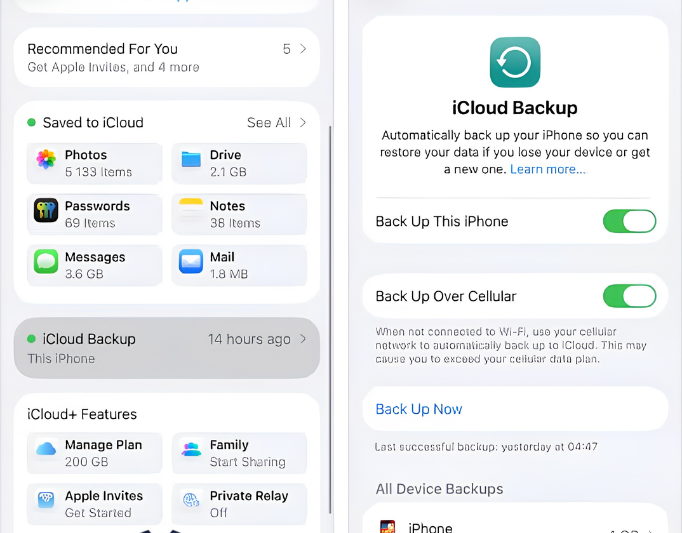Screen dimensions: 682x533
Task: Open iCloud Backup row chevron
Action: 303,339
